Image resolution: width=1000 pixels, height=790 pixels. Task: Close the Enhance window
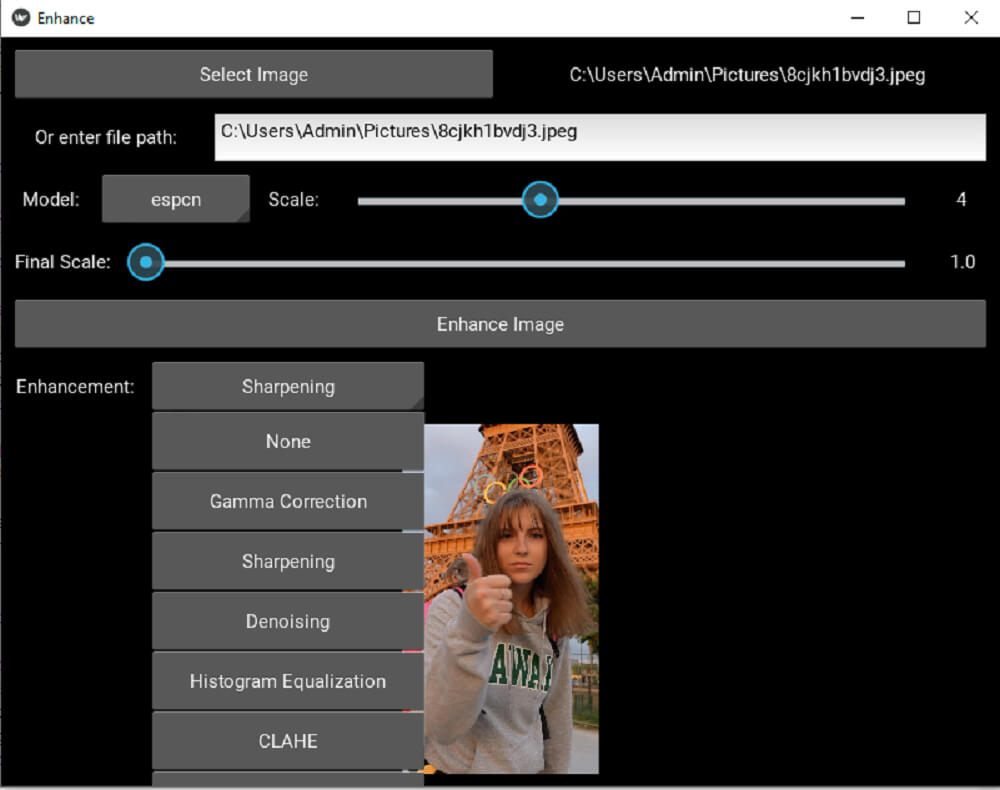point(970,18)
